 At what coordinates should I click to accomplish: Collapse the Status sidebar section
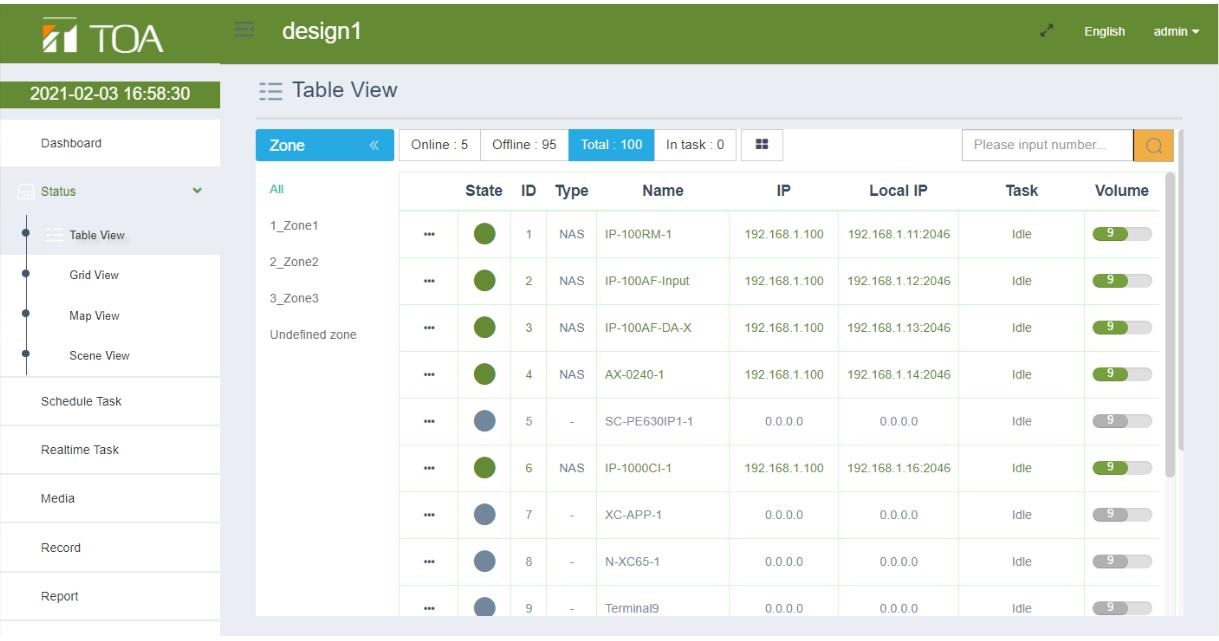[197, 191]
